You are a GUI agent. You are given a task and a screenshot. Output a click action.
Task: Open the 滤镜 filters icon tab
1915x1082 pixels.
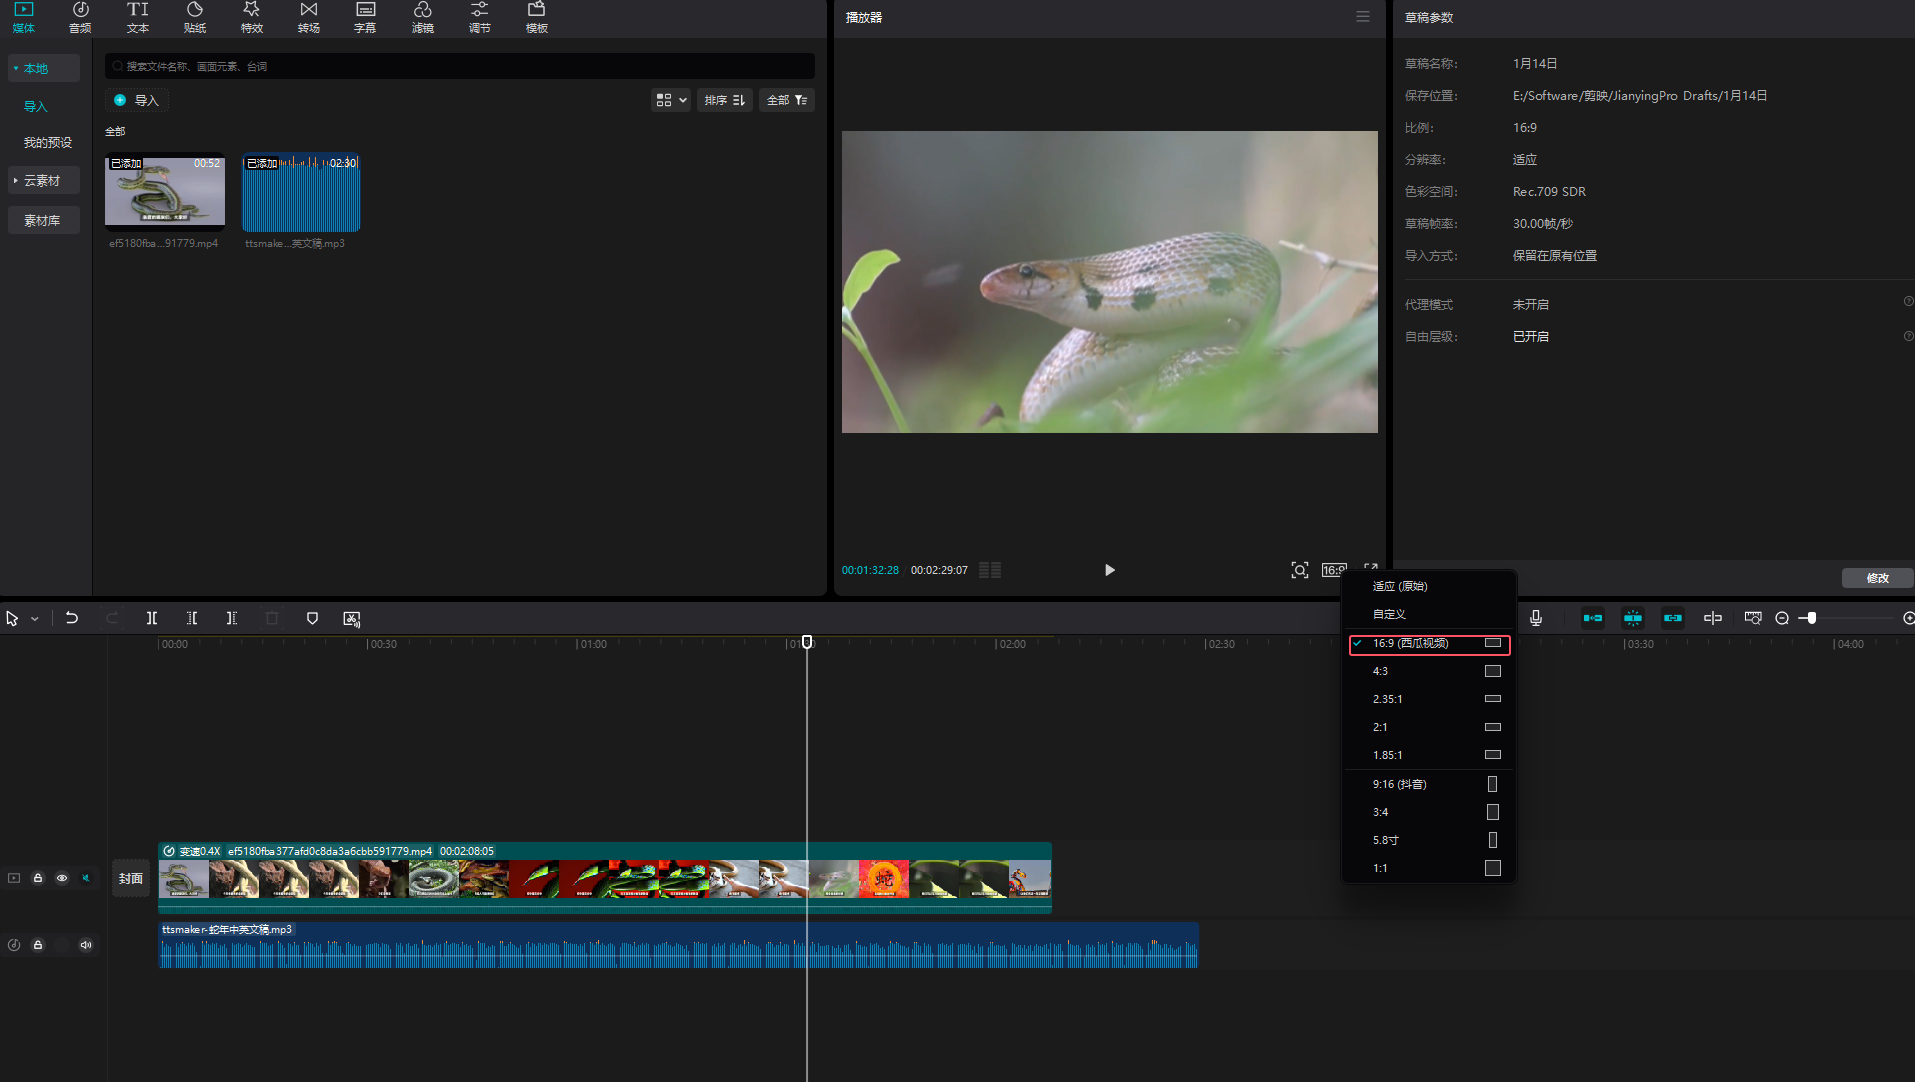click(x=423, y=17)
